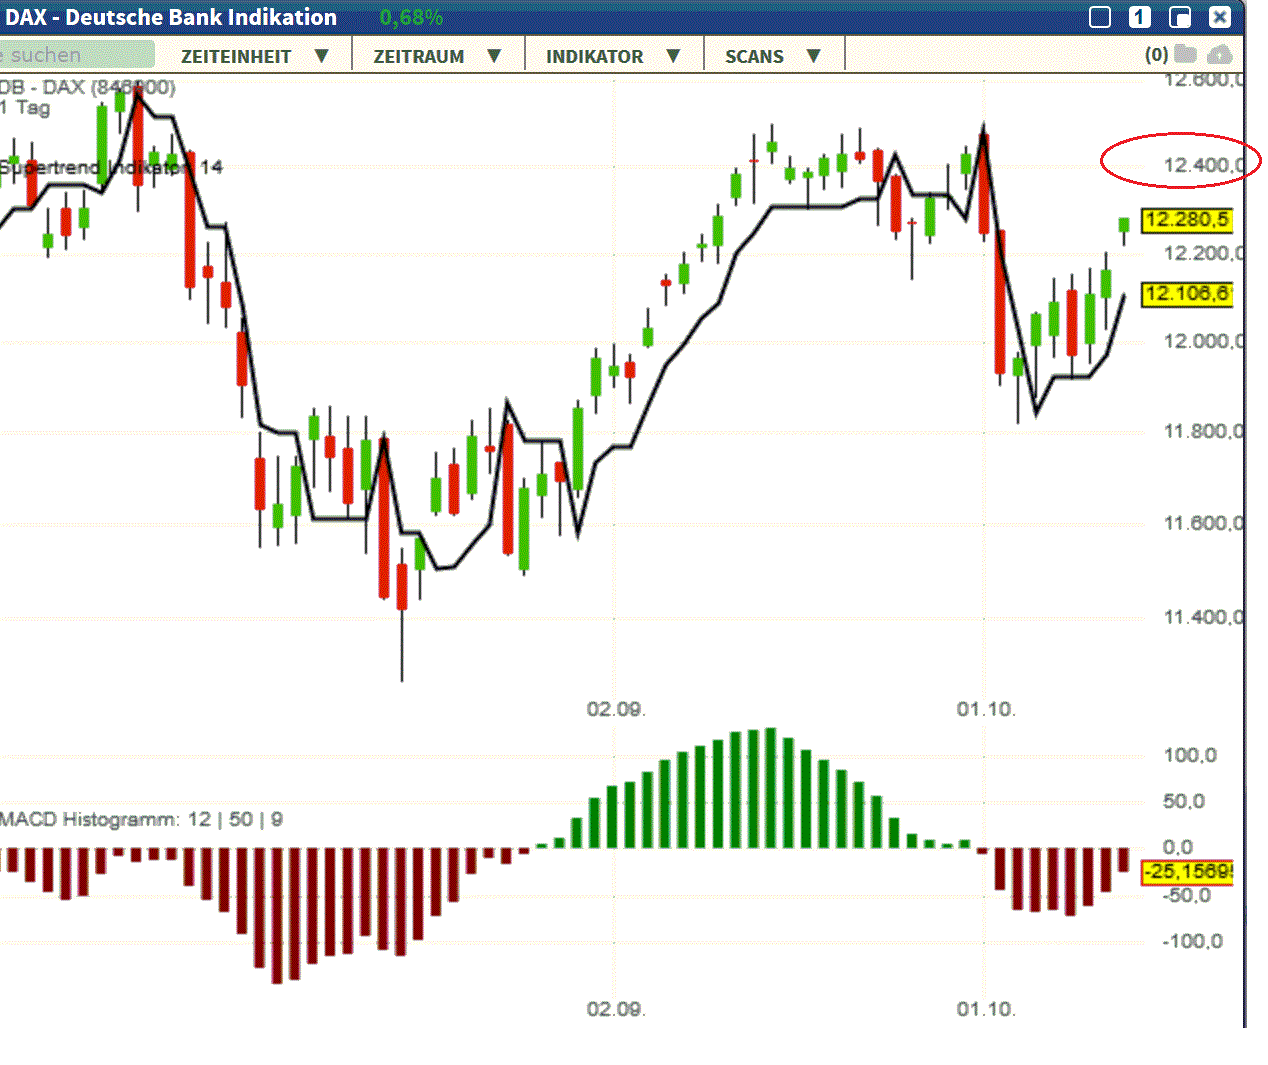
Task: Select the DAX - Deutsche Bank Indikation title bar
Action: pyautogui.click(x=170, y=17)
